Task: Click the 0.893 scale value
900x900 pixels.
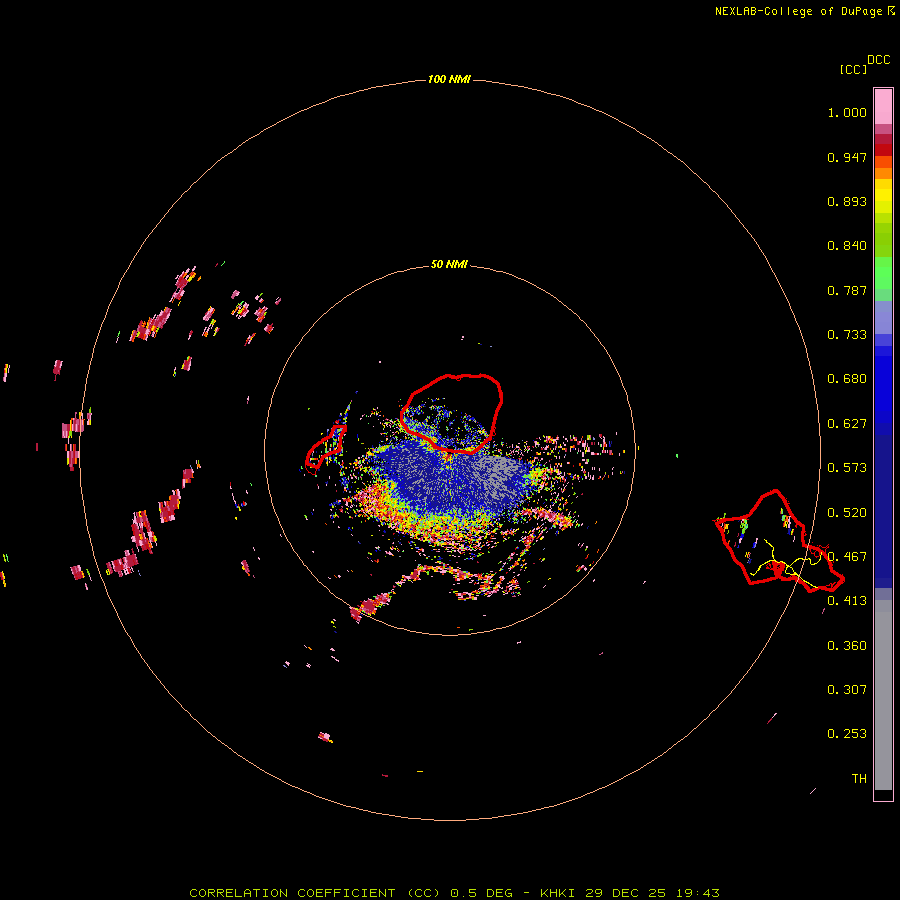Action: pos(847,201)
